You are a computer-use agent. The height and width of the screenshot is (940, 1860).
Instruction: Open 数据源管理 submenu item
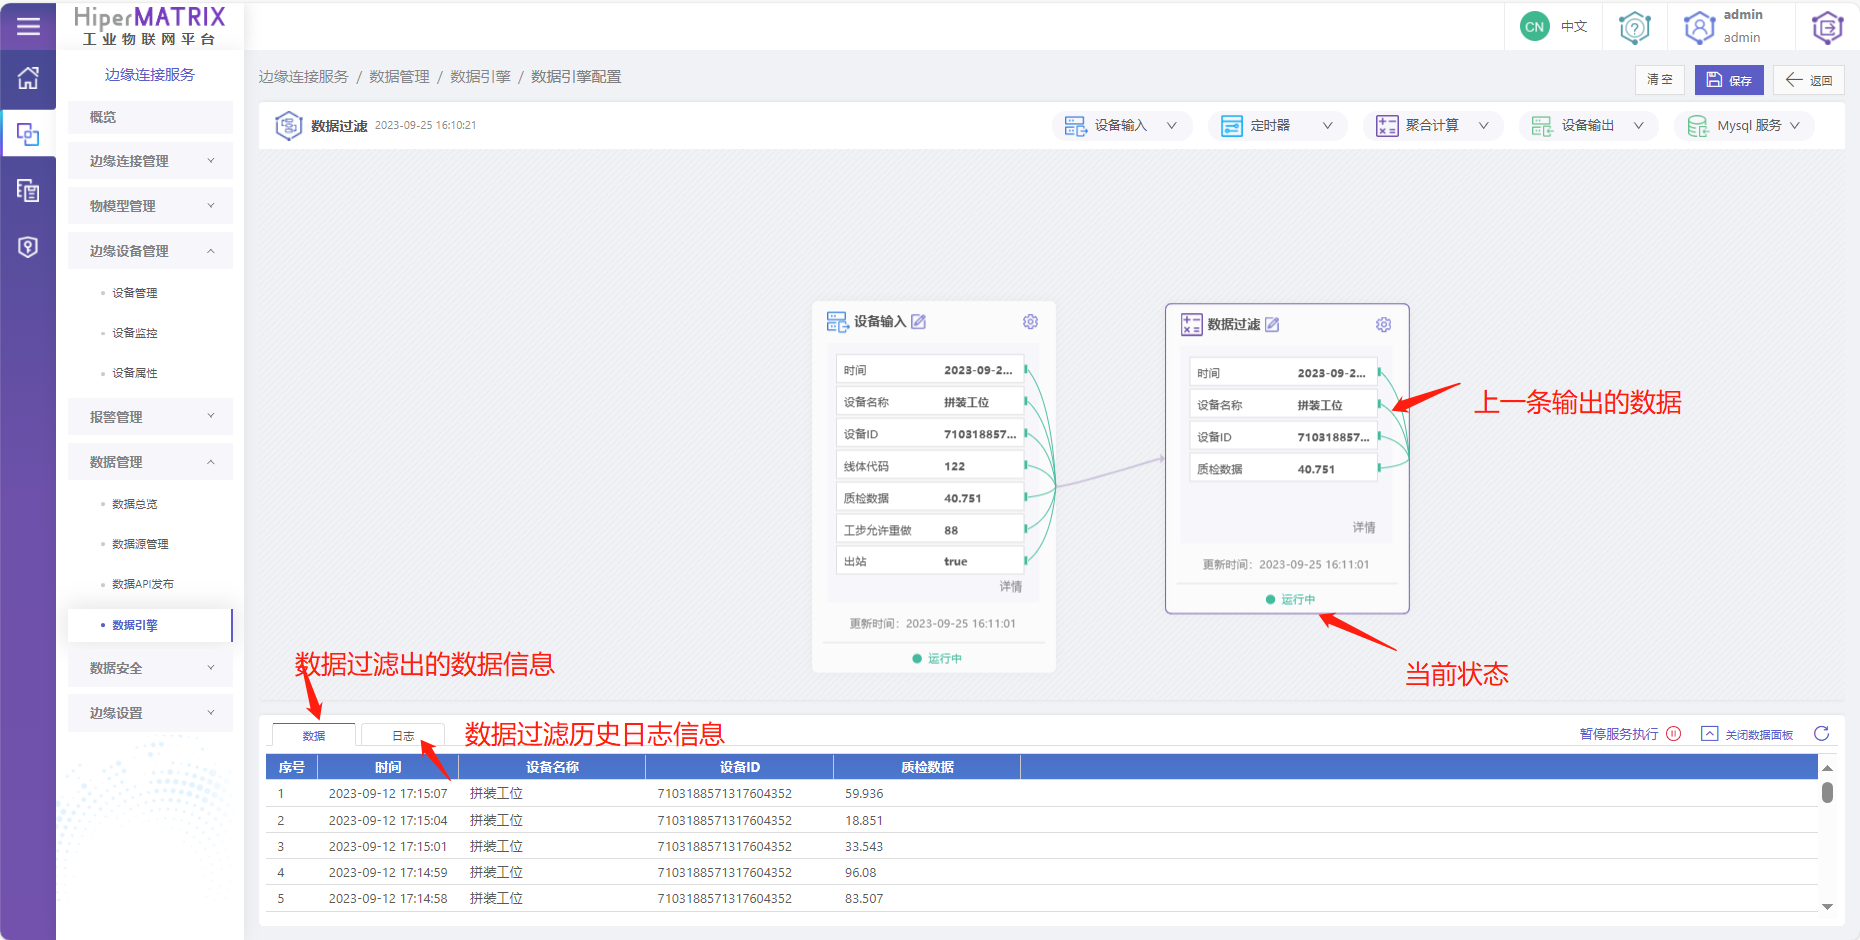pyautogui.click(x=140, y=544)
